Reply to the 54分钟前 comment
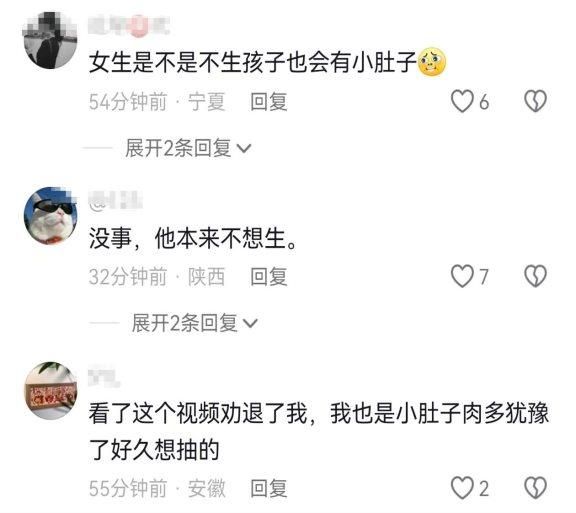This screenshot has width=576, height=513. tap(269, 102)
